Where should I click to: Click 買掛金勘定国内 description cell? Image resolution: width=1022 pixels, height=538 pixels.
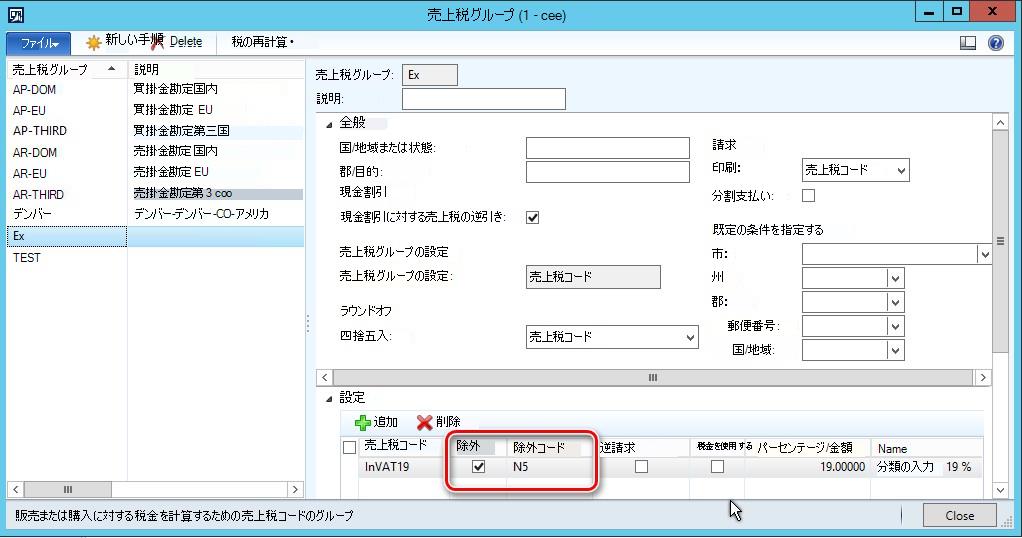(175, 89)
